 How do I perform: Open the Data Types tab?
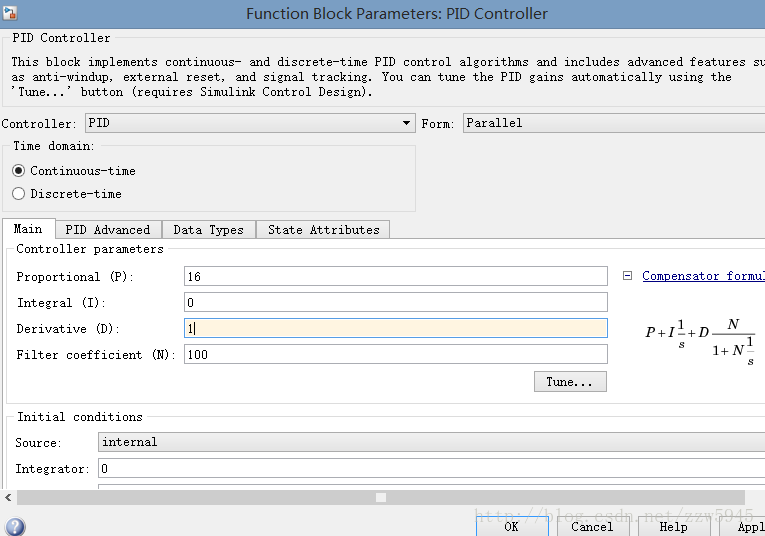[x=208, y=230]
